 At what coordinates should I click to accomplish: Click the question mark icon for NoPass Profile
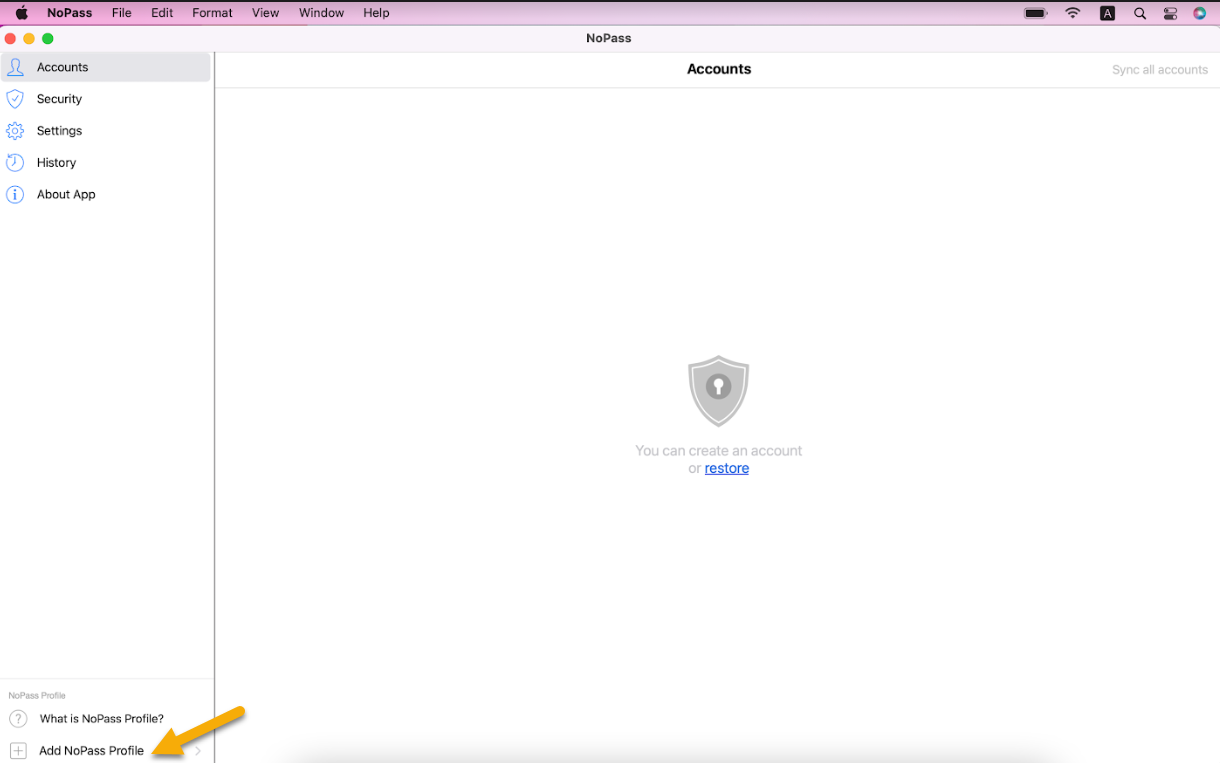pyautogui.click(x=18, y=719)
